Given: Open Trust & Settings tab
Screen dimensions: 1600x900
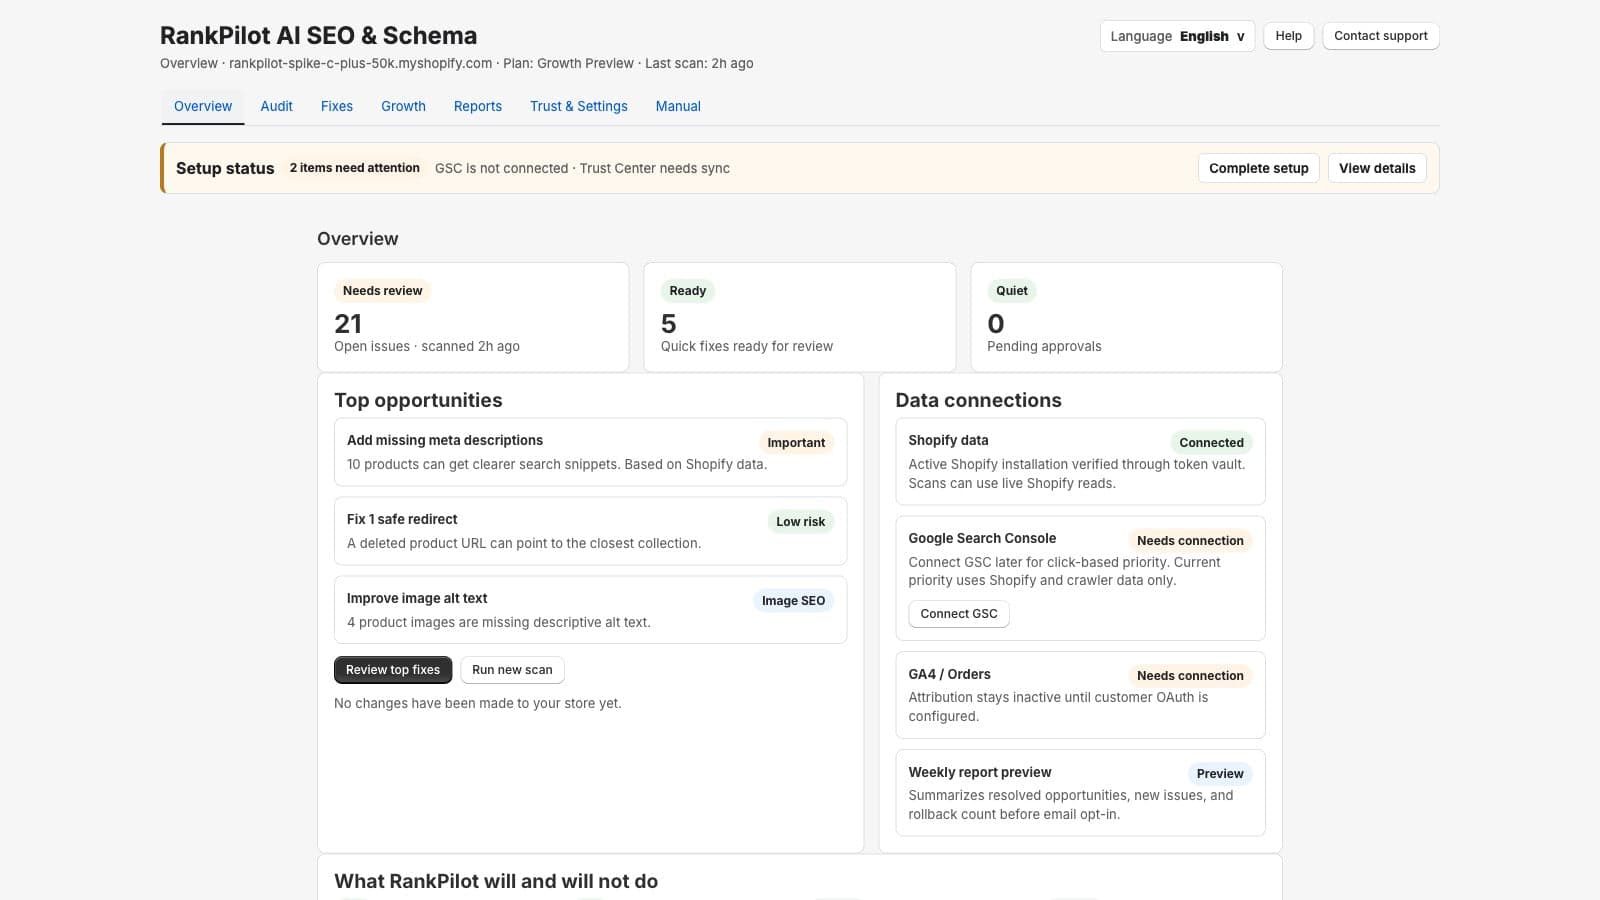Looking at the screenshot, I should pos(579,106).
